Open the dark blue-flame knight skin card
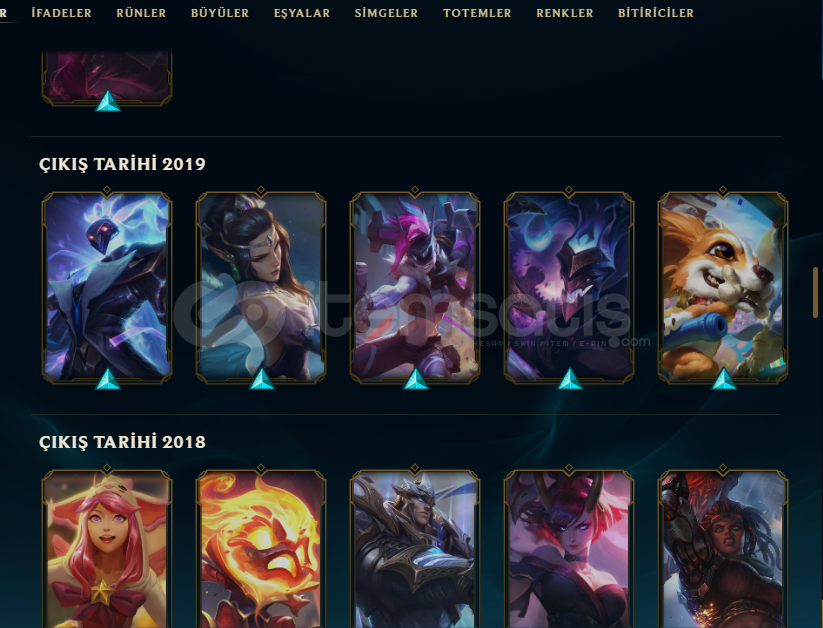The width and height of the screenshot is (823, 628). click(569, 287)
